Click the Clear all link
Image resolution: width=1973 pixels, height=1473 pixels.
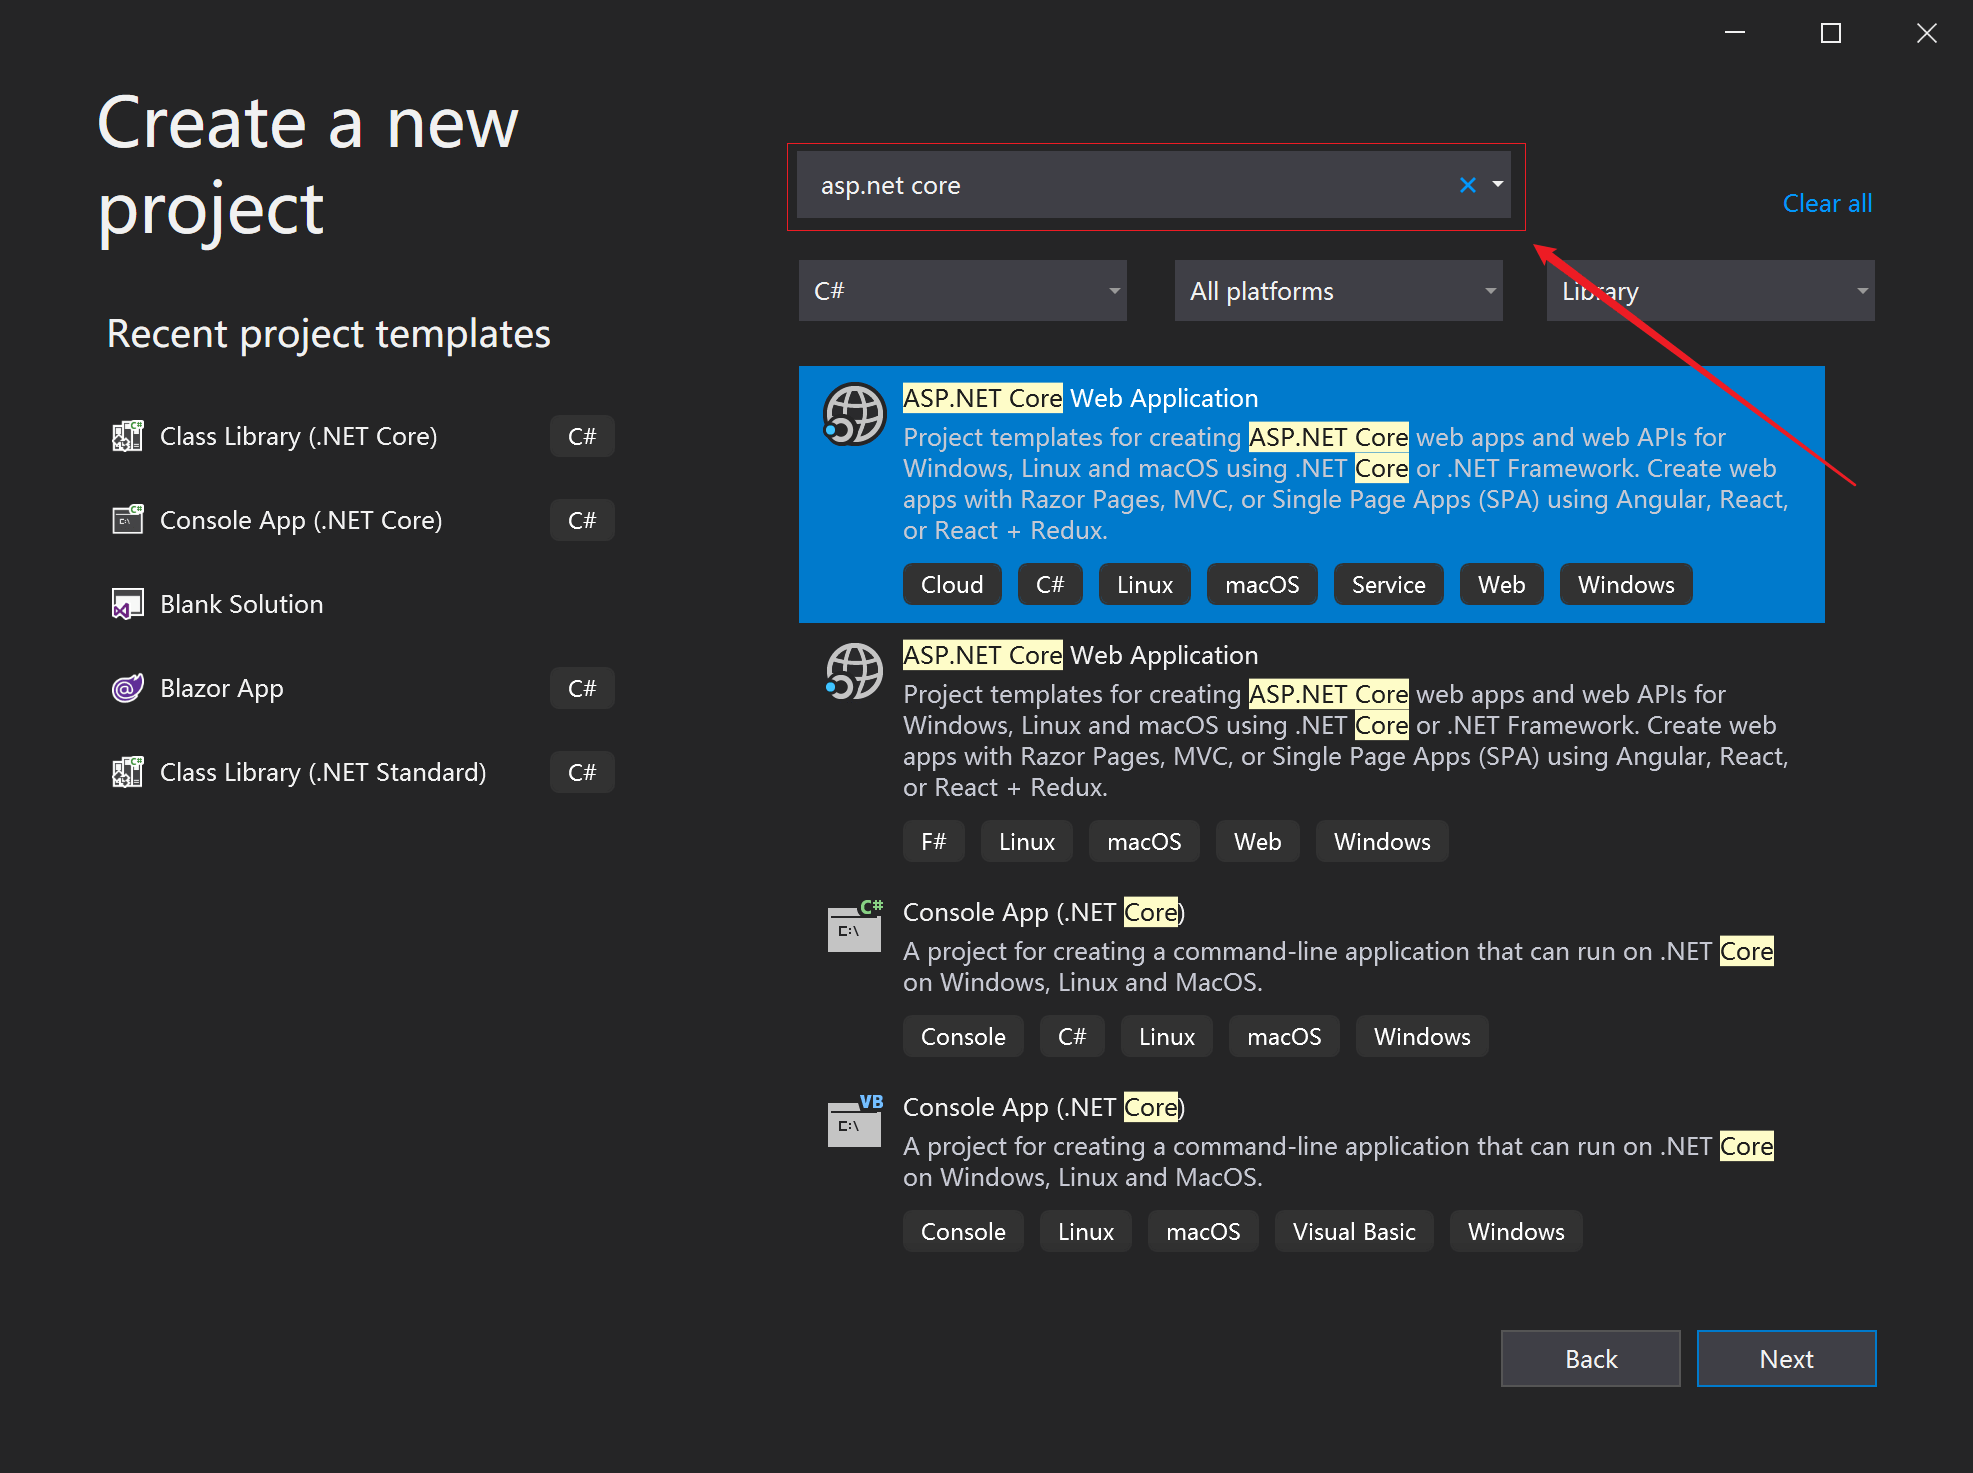coord(1827,203)
